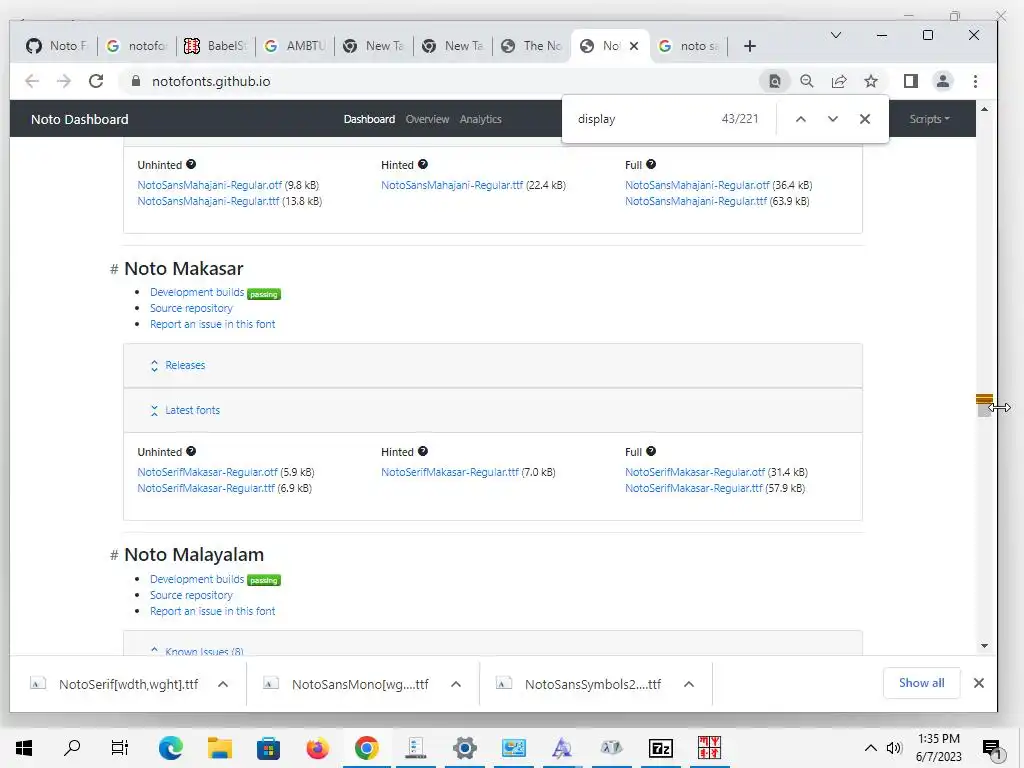This screenshot has width=1024, height=768.
Task: Open Windows Start menu
Action: (x=24, y=748)
